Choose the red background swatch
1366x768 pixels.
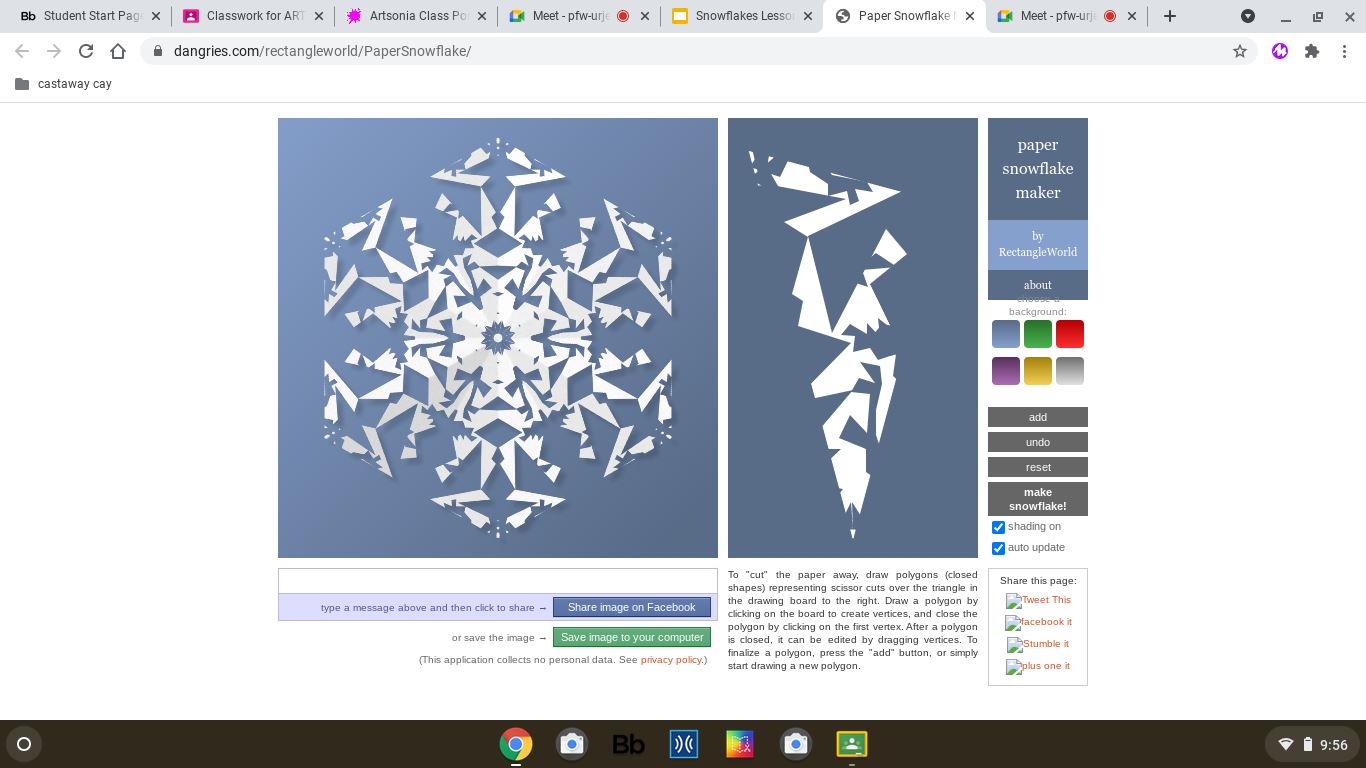coord(1069,334)
